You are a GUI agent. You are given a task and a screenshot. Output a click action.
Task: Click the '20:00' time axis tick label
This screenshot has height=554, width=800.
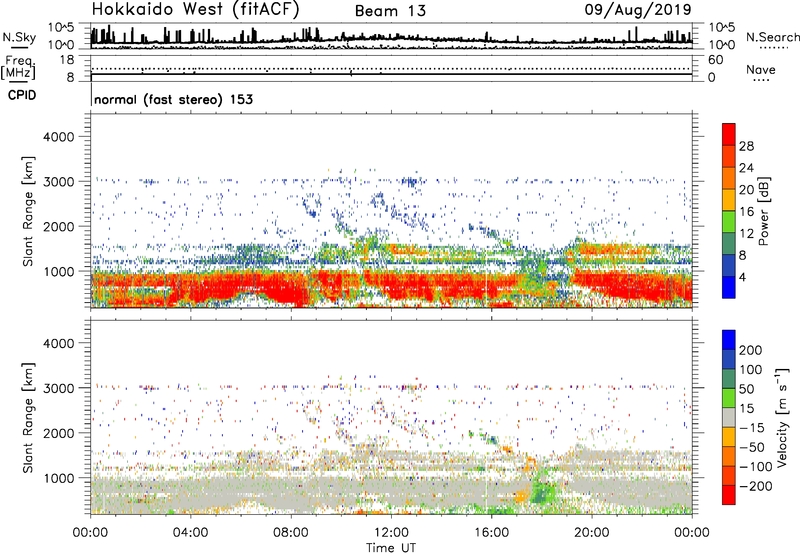(x=591, y=533)
